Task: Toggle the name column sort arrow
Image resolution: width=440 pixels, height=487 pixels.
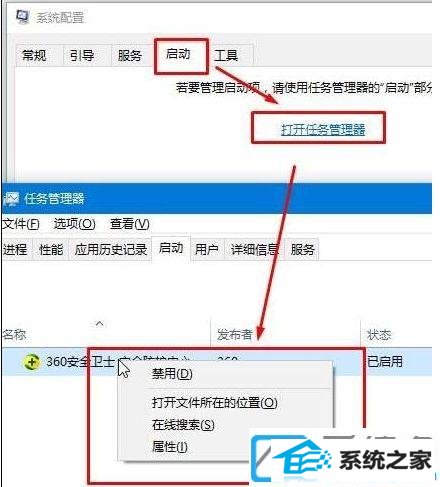Action: point(99,323)
